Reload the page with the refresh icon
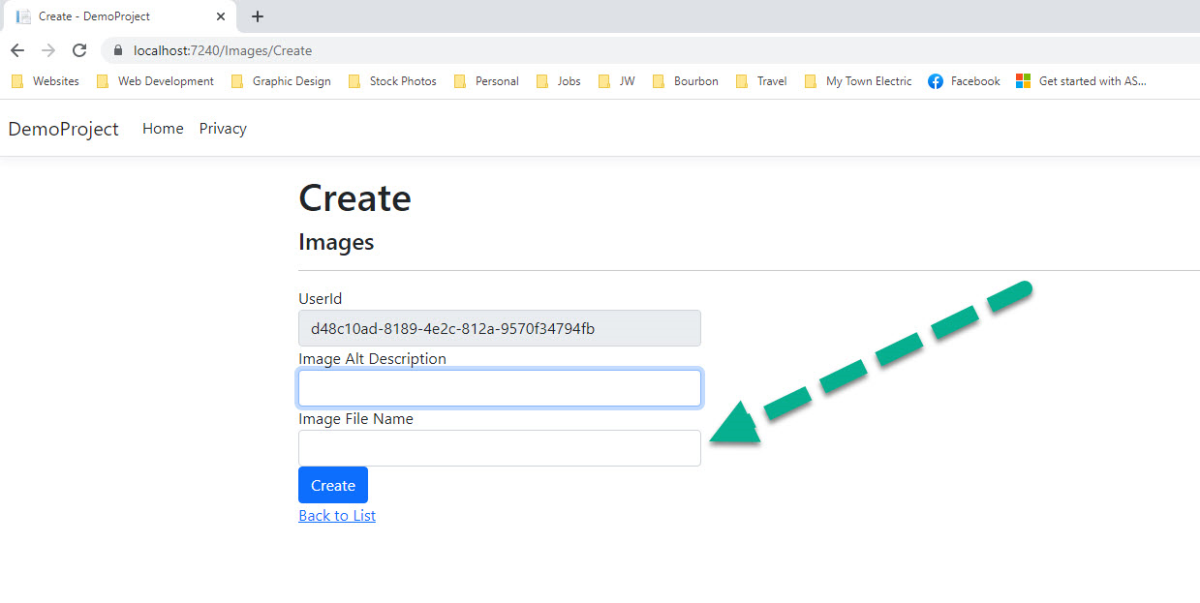Image resolution: width=1200 pixels, height=603 pixels. click(80, 50)
